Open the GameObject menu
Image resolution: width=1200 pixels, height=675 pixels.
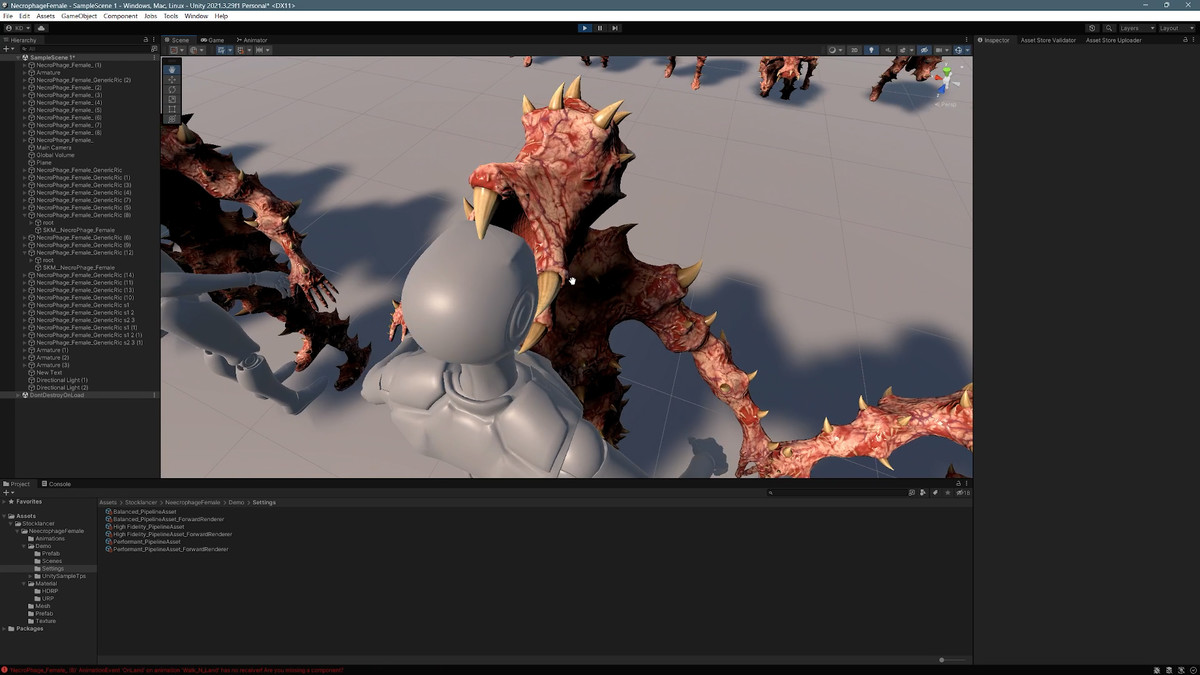[79, 16]
